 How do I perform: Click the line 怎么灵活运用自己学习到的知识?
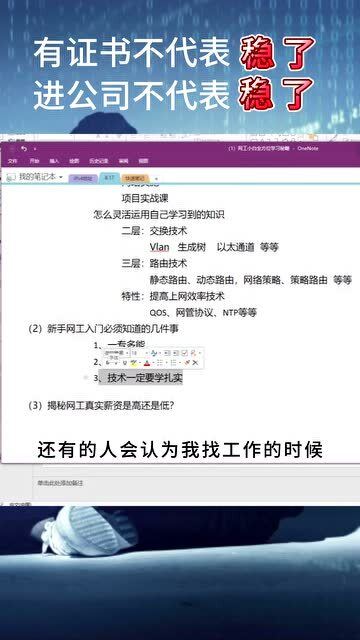pyautogui.click(x=159, y=215)
